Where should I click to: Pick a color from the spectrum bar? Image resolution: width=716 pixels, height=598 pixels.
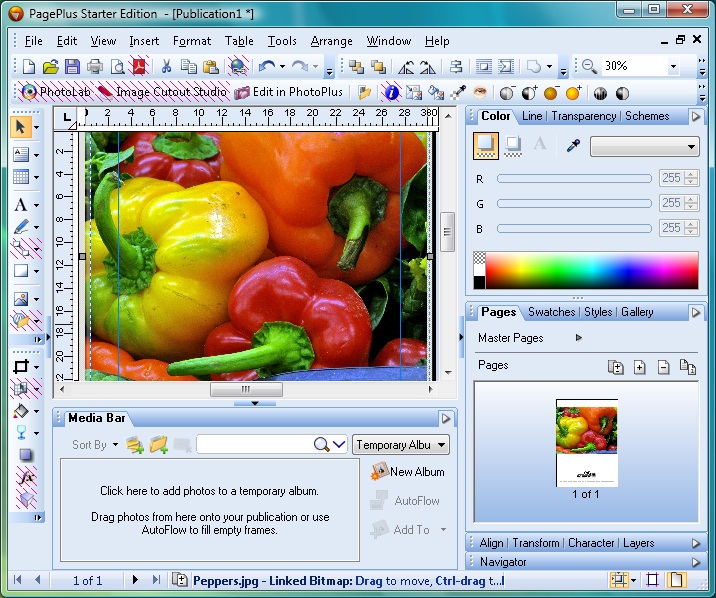592,270
